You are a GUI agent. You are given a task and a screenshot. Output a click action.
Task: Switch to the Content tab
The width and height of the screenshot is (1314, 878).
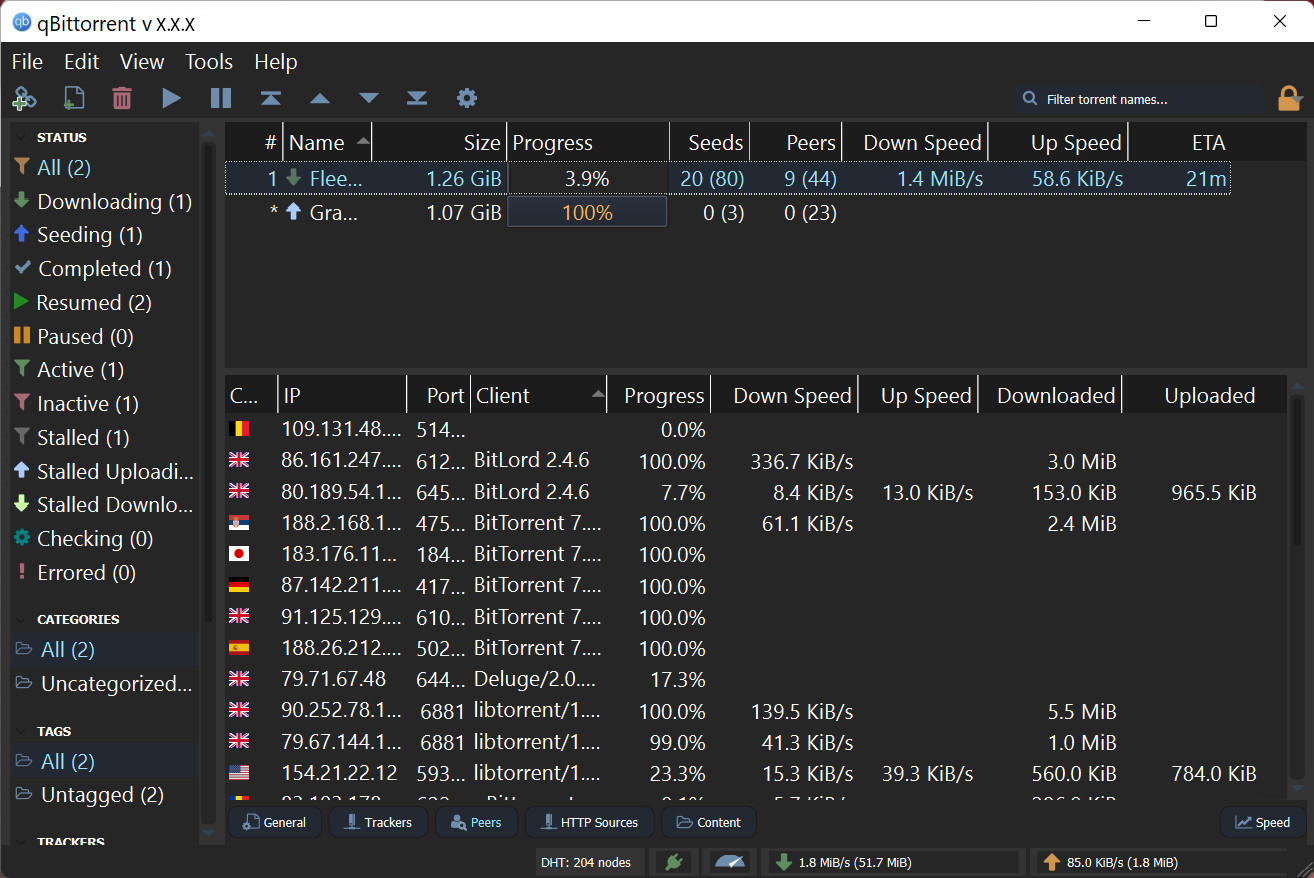pyautogui.click(x=709, y=822)
